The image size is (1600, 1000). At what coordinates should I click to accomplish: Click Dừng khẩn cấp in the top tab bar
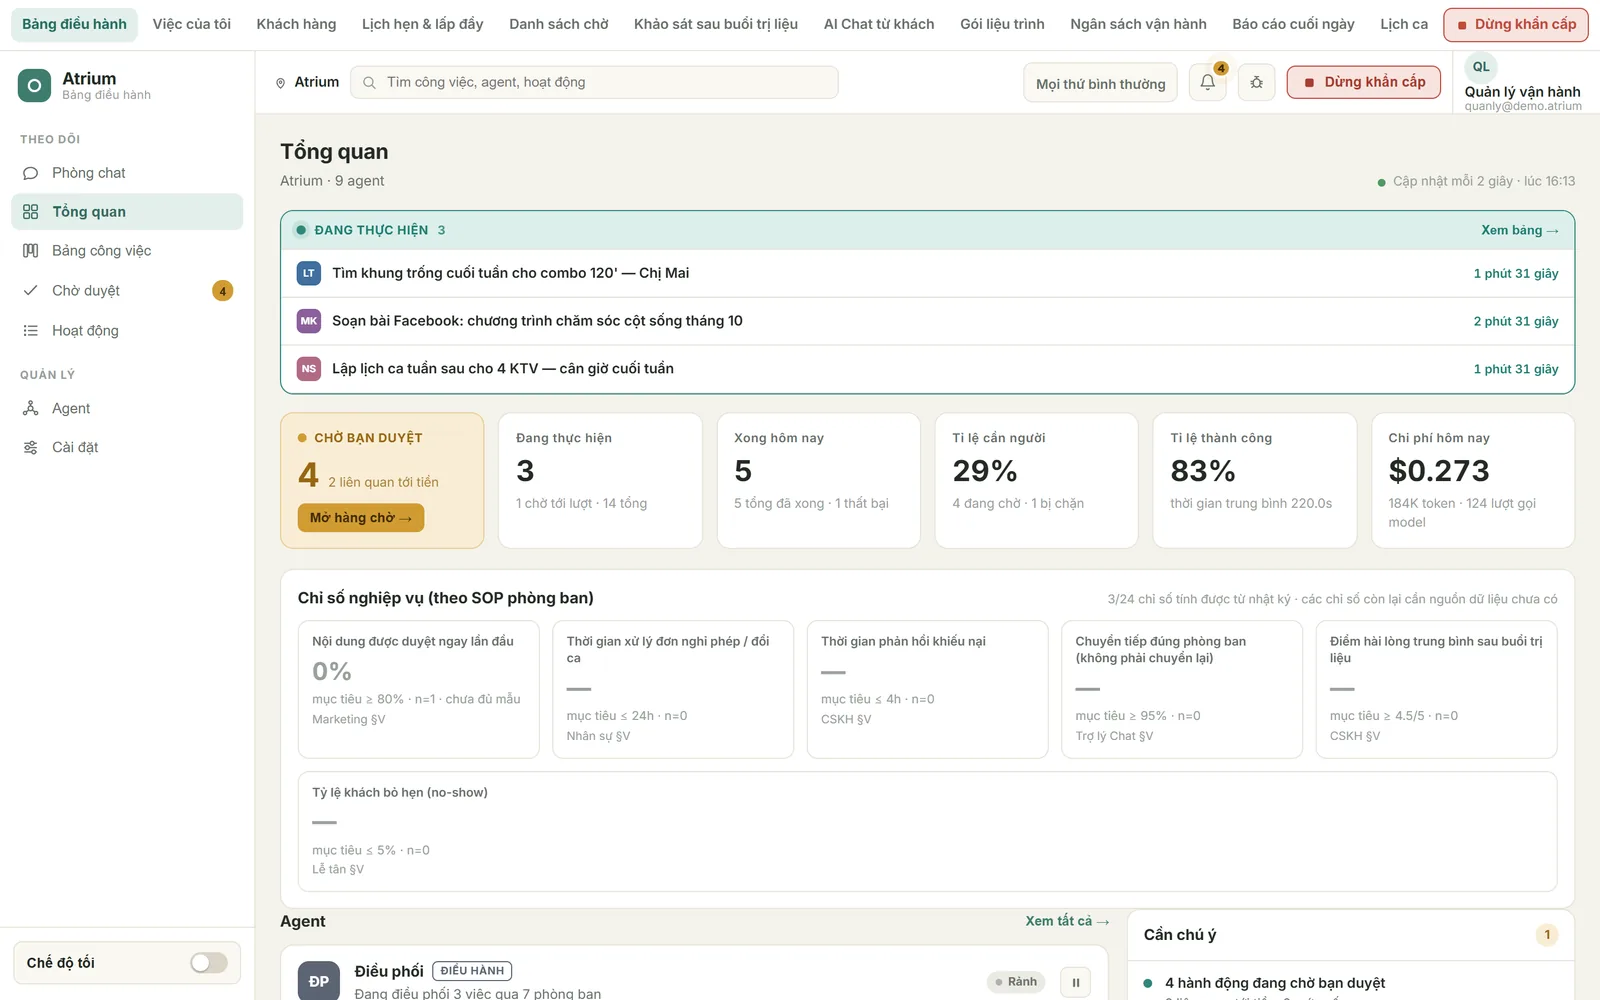[1516, 24]
